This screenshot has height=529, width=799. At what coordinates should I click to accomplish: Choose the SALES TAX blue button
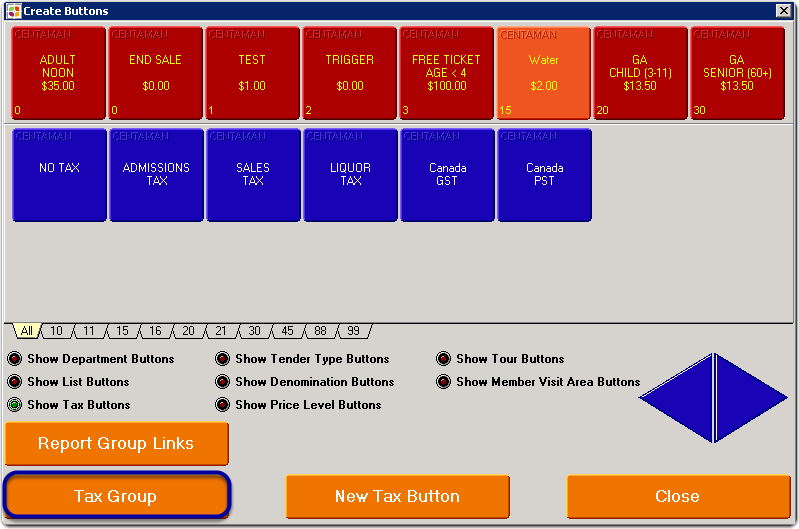point(253,175)
